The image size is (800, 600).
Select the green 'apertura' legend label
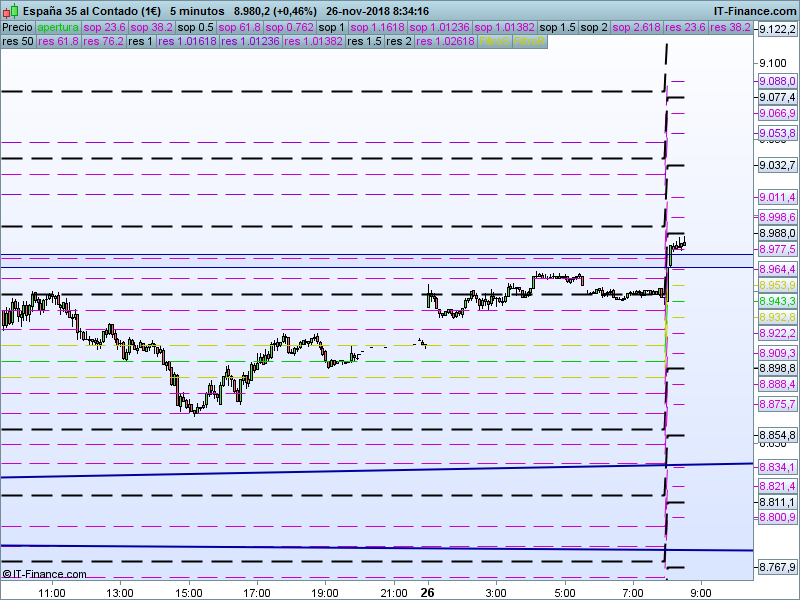click(58, 28)
